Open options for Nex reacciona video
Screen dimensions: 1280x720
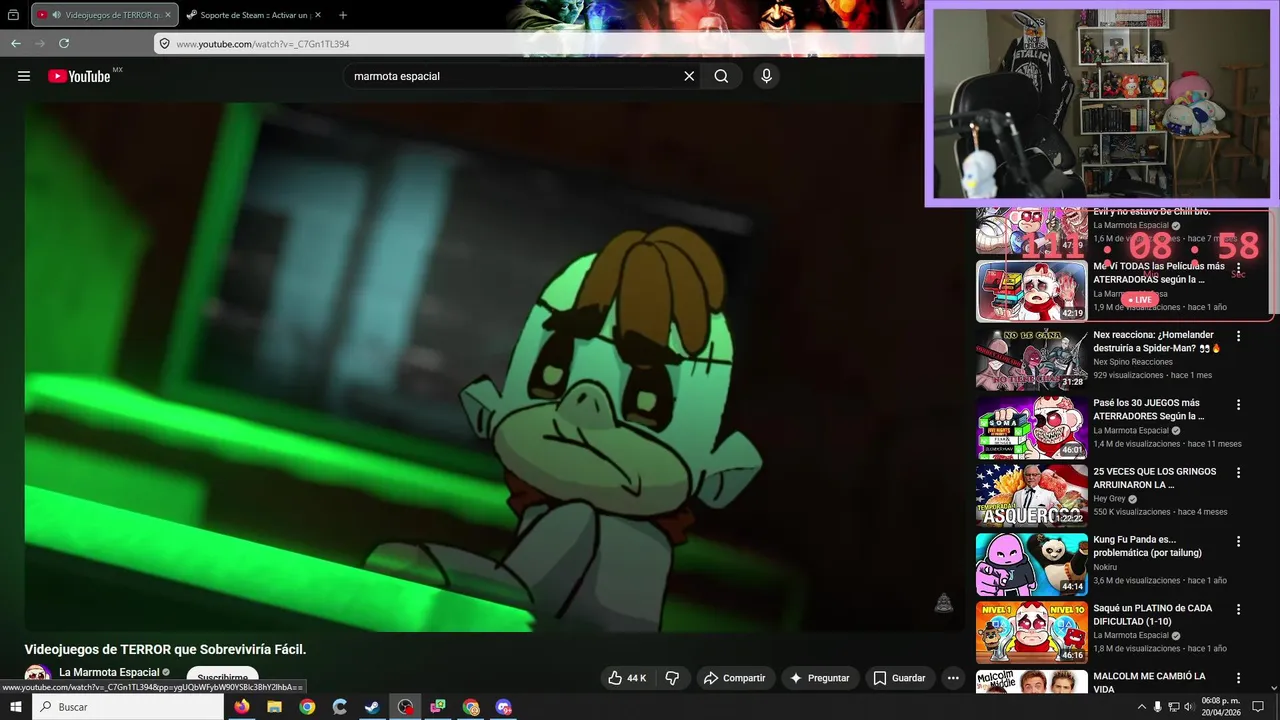click(1238, 336)
